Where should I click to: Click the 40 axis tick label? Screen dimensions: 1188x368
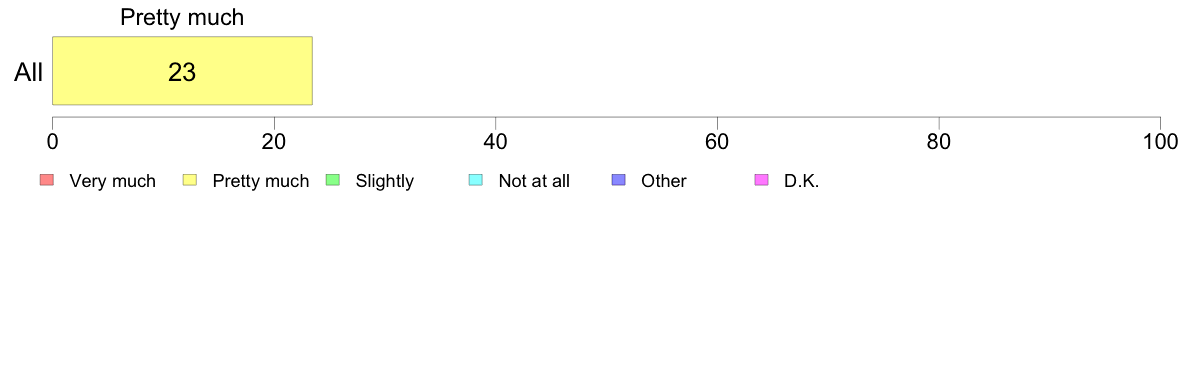click(x=496, y=142)
